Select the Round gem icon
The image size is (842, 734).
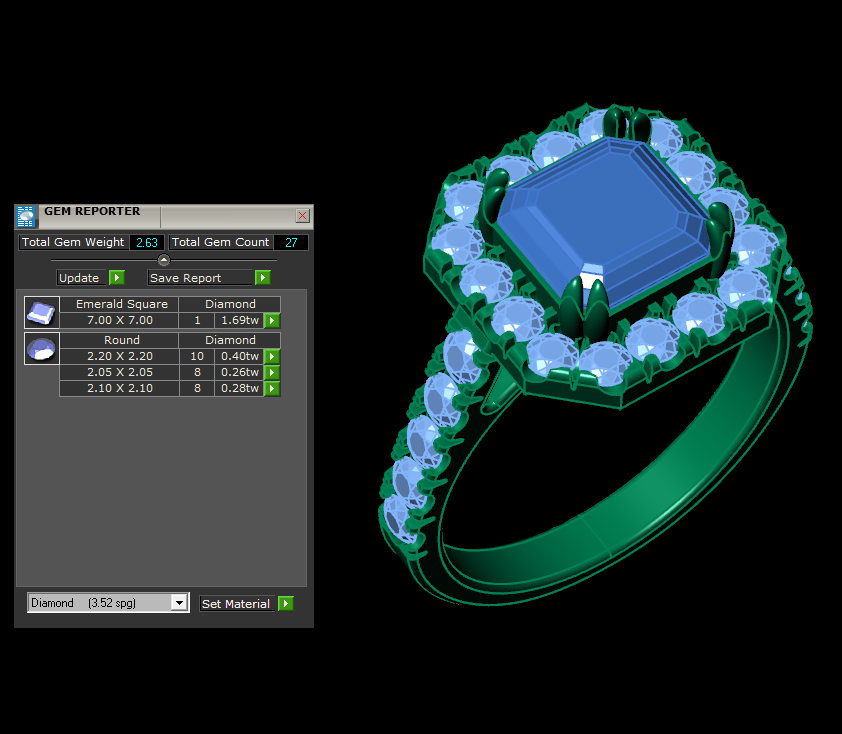41,349
